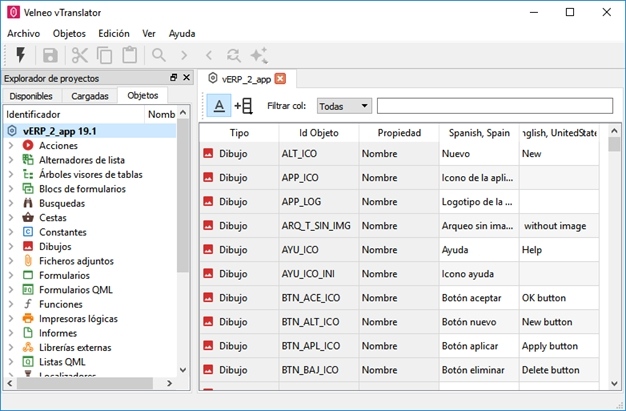
Task: Open the Objetos menu
Action: (x=69, y=33)
